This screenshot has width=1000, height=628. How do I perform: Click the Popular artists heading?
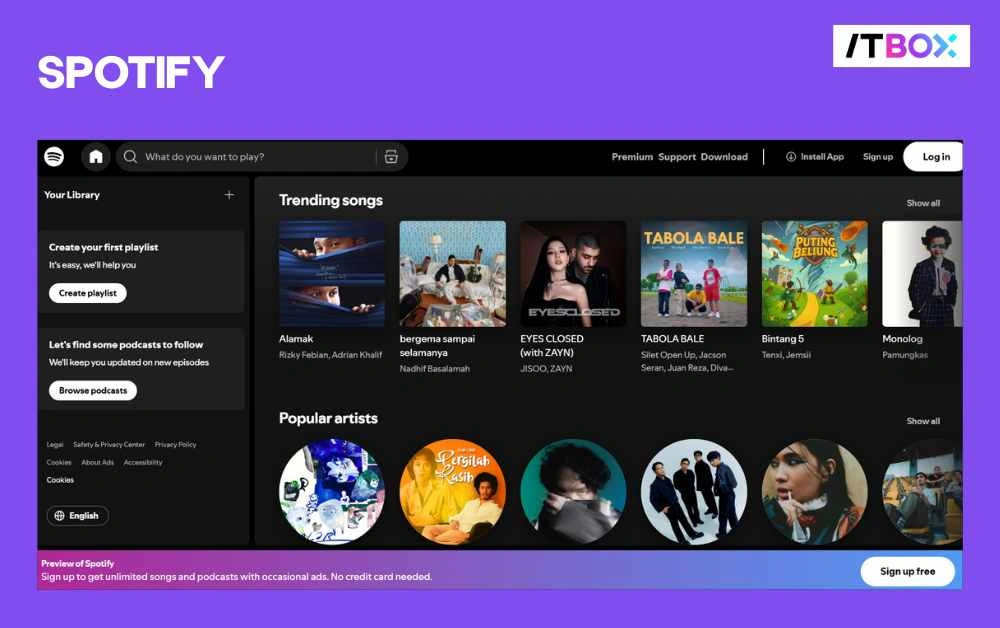(x=328, y=419)
